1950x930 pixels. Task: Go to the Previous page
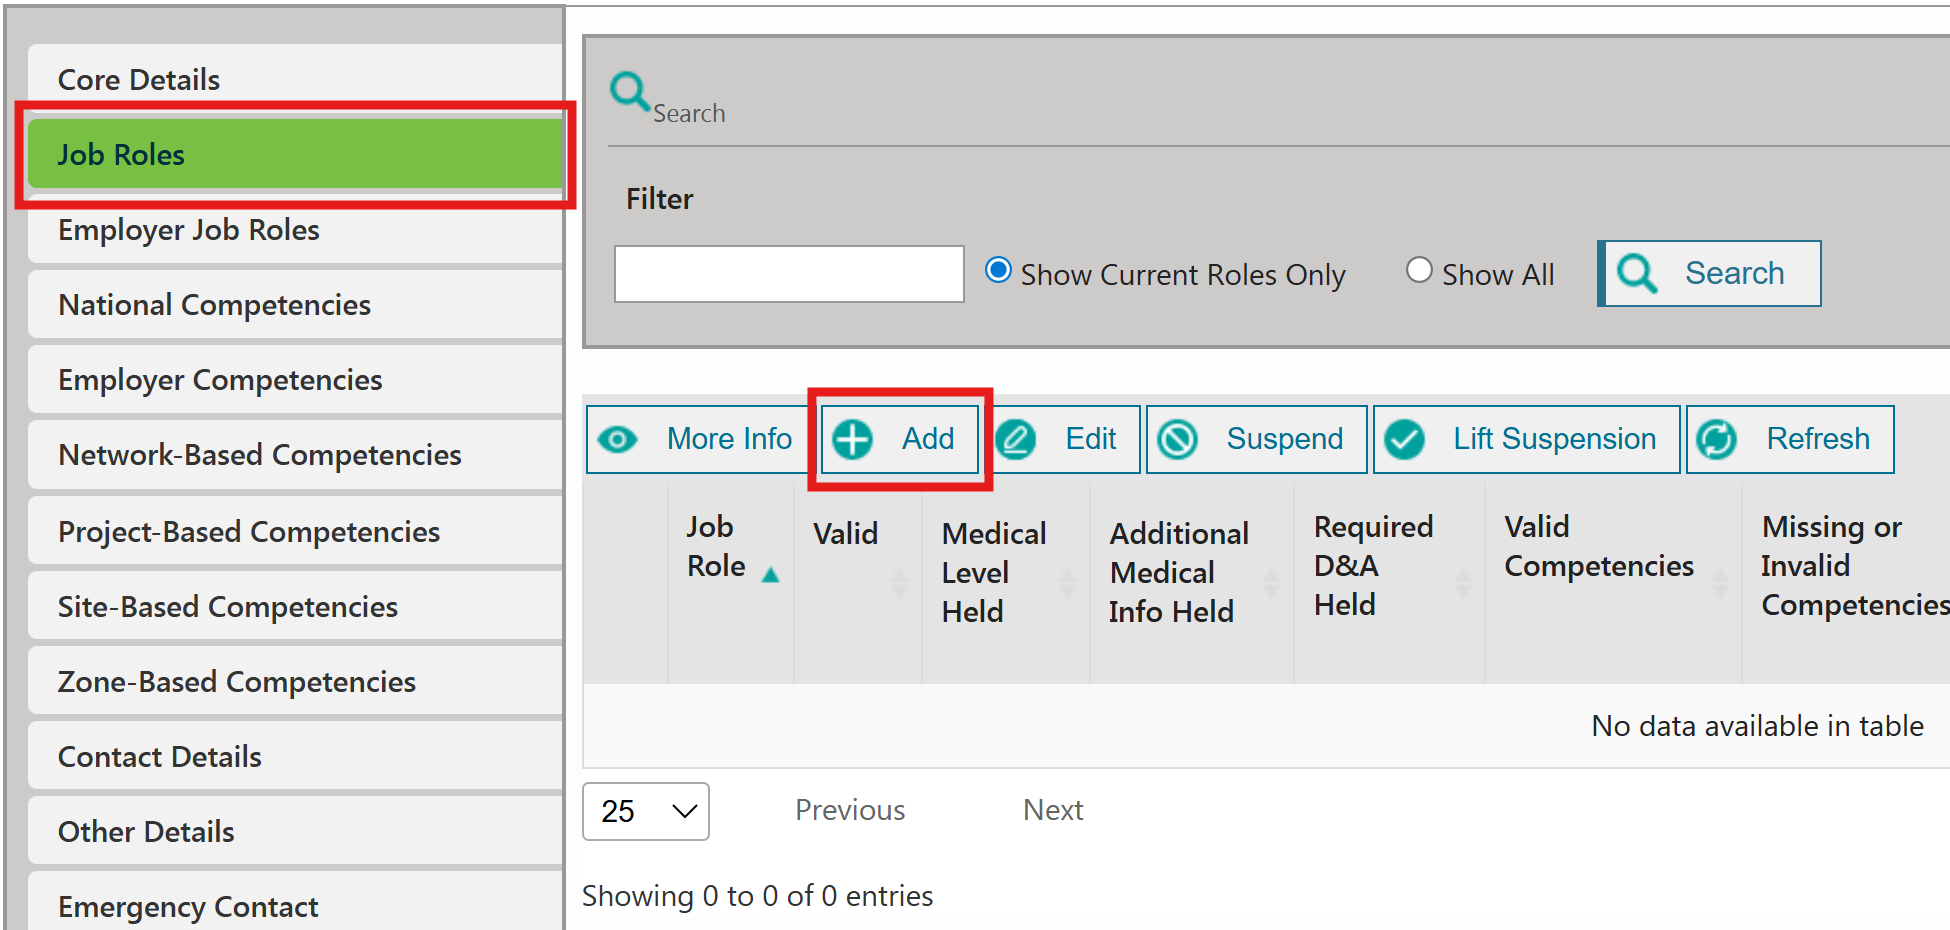pyautogui.click(x=850, y=810)
